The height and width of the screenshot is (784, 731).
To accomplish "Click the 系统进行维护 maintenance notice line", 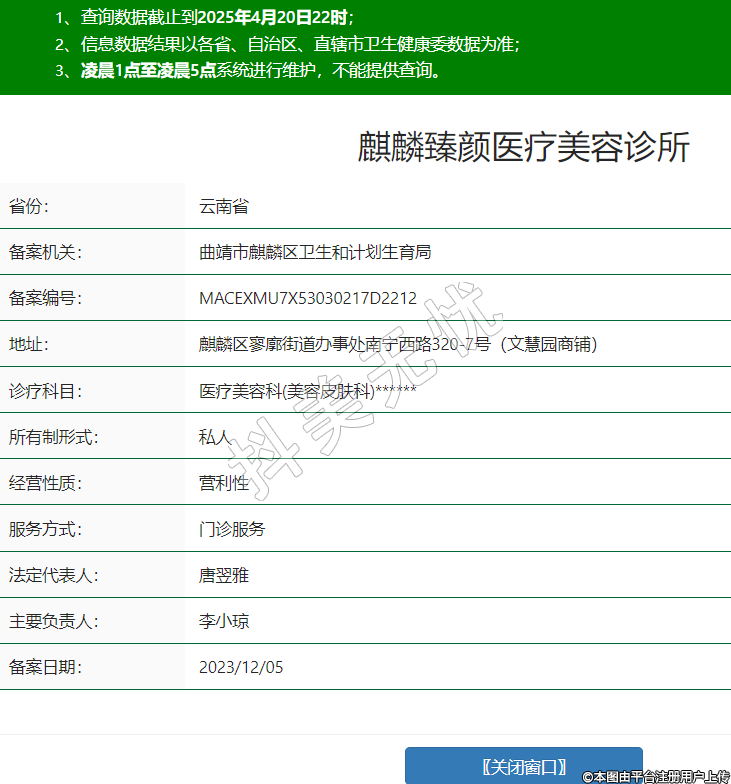I will 260,71.
